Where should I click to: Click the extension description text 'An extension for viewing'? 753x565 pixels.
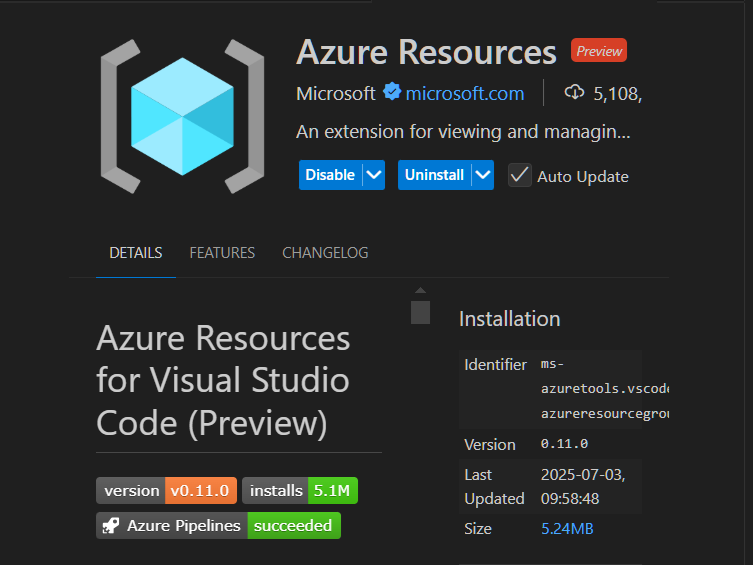[x=463, y=132]
